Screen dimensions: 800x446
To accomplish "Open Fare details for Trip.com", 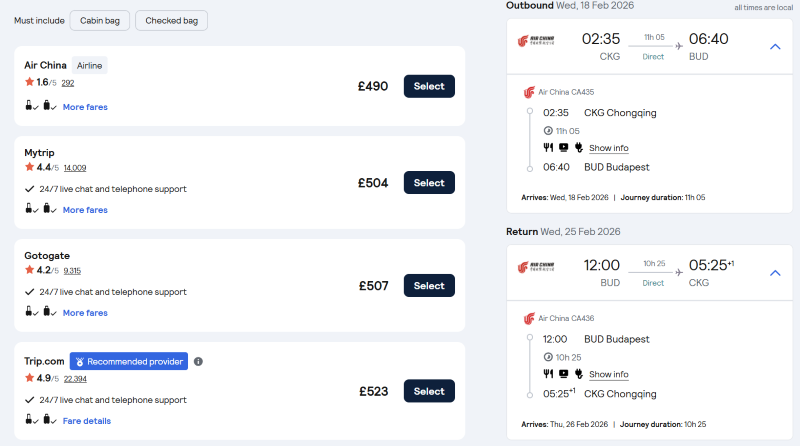I will 87,421.
